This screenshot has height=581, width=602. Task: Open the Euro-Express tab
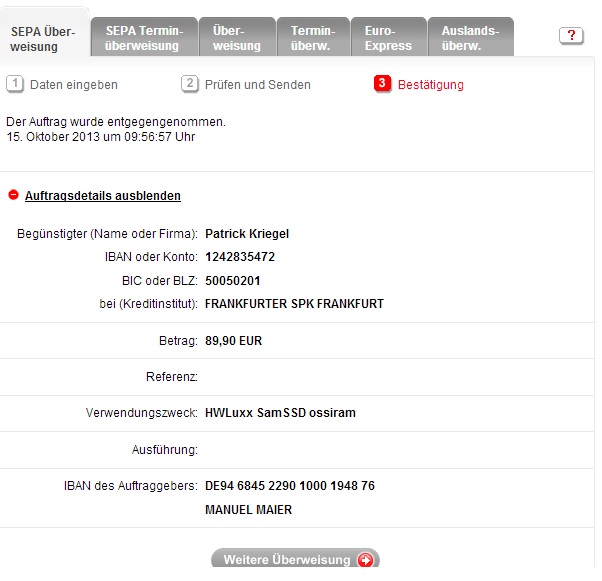click(387, 38)
